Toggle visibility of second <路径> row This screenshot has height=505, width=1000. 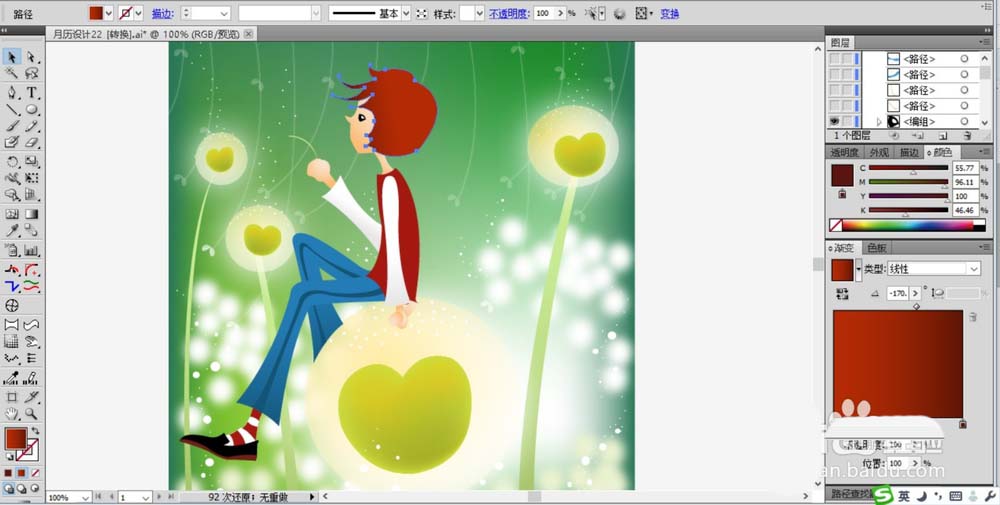pyautogui.click(x=834, y=75)
